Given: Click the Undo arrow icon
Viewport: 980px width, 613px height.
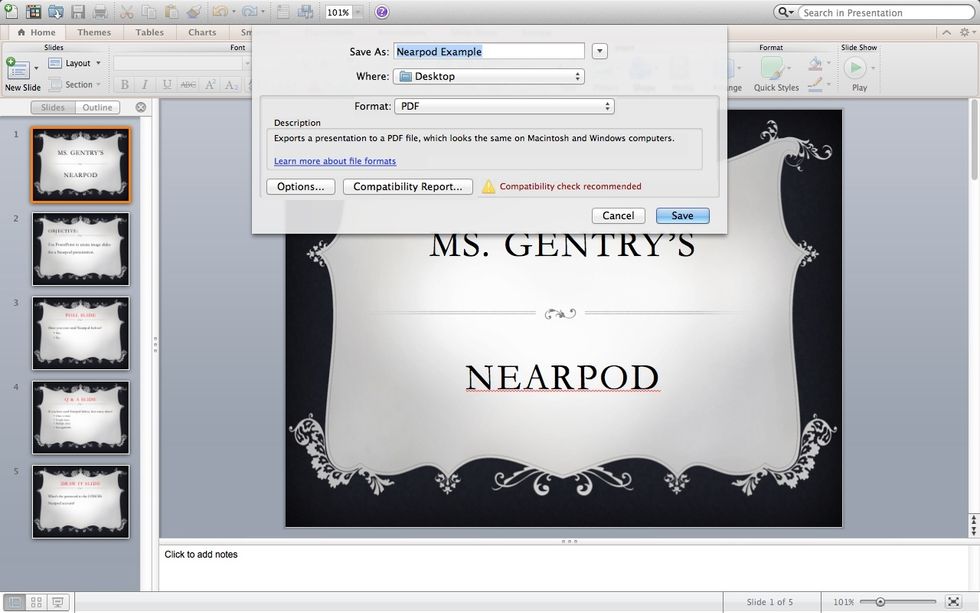Looking at the screenshot, I should (220, 11).
